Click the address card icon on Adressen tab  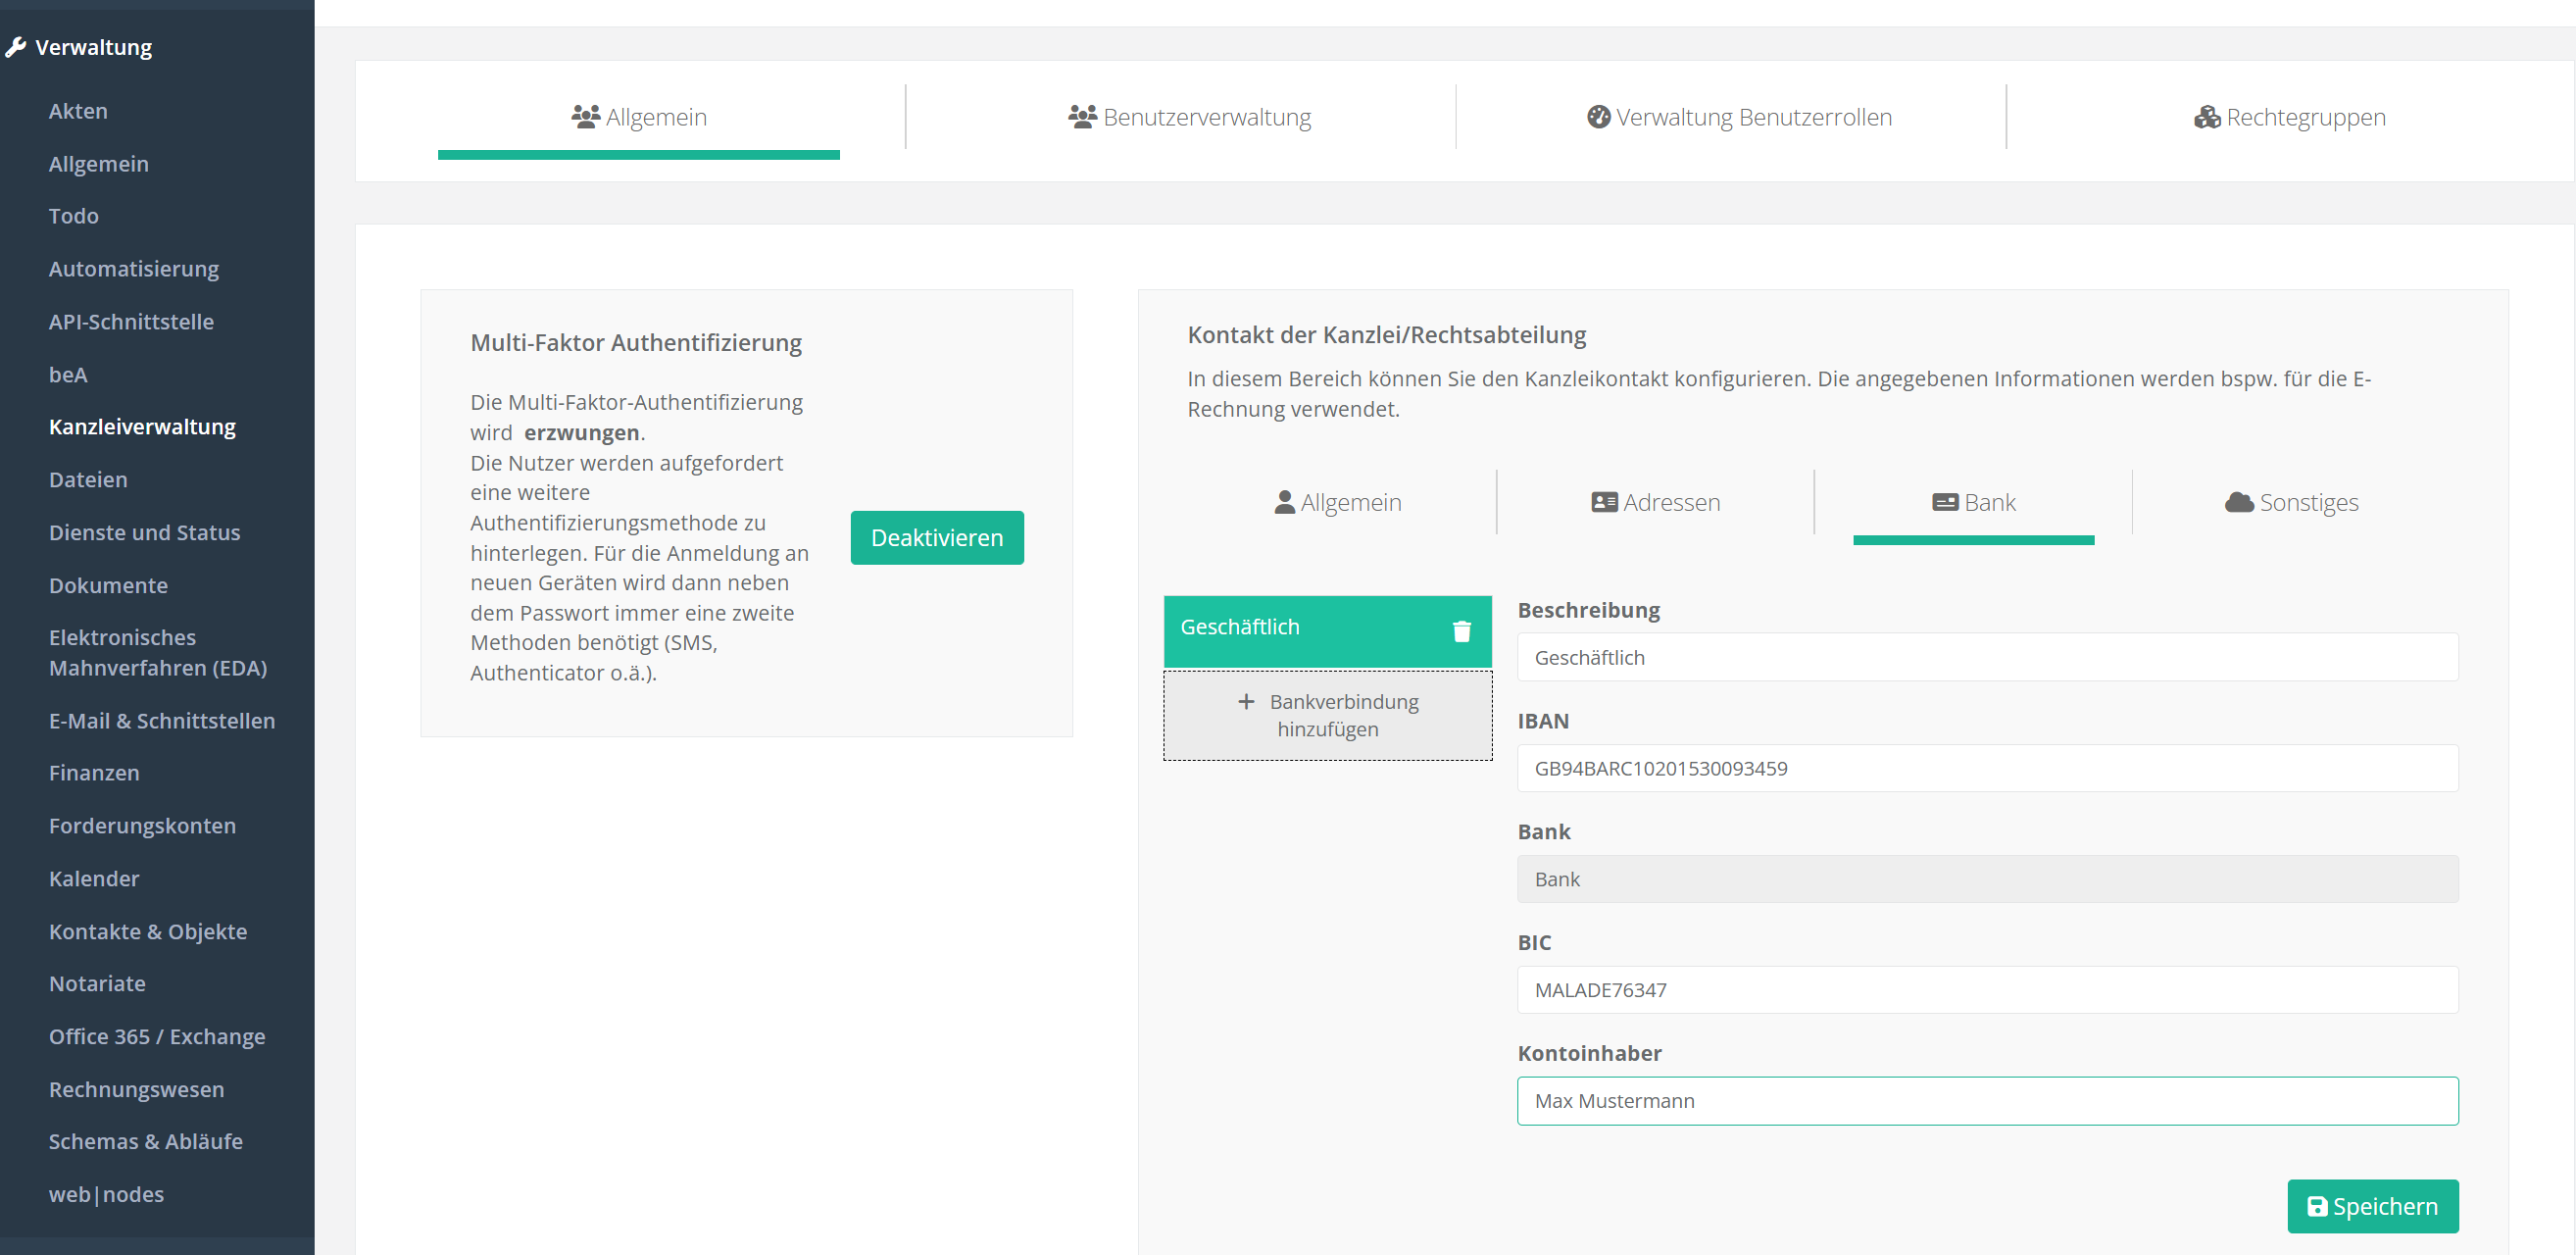pyautogui.click(x=1604, y=502)
